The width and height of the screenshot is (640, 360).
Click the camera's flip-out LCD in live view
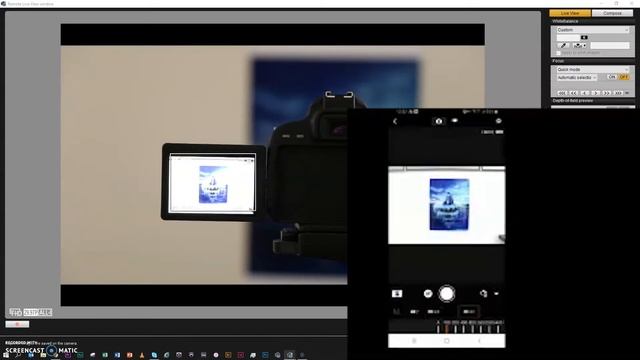click(212, 182)
